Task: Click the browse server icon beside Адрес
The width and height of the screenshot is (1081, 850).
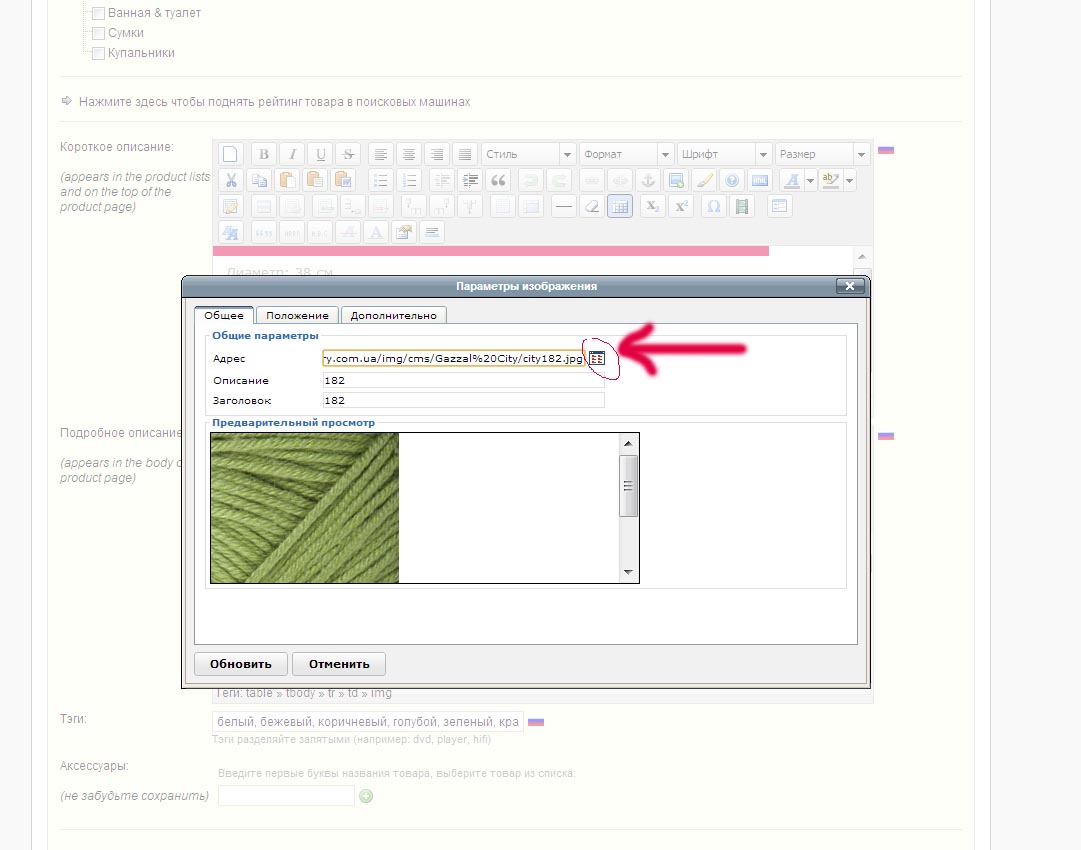Action: (x=597, y=358)
